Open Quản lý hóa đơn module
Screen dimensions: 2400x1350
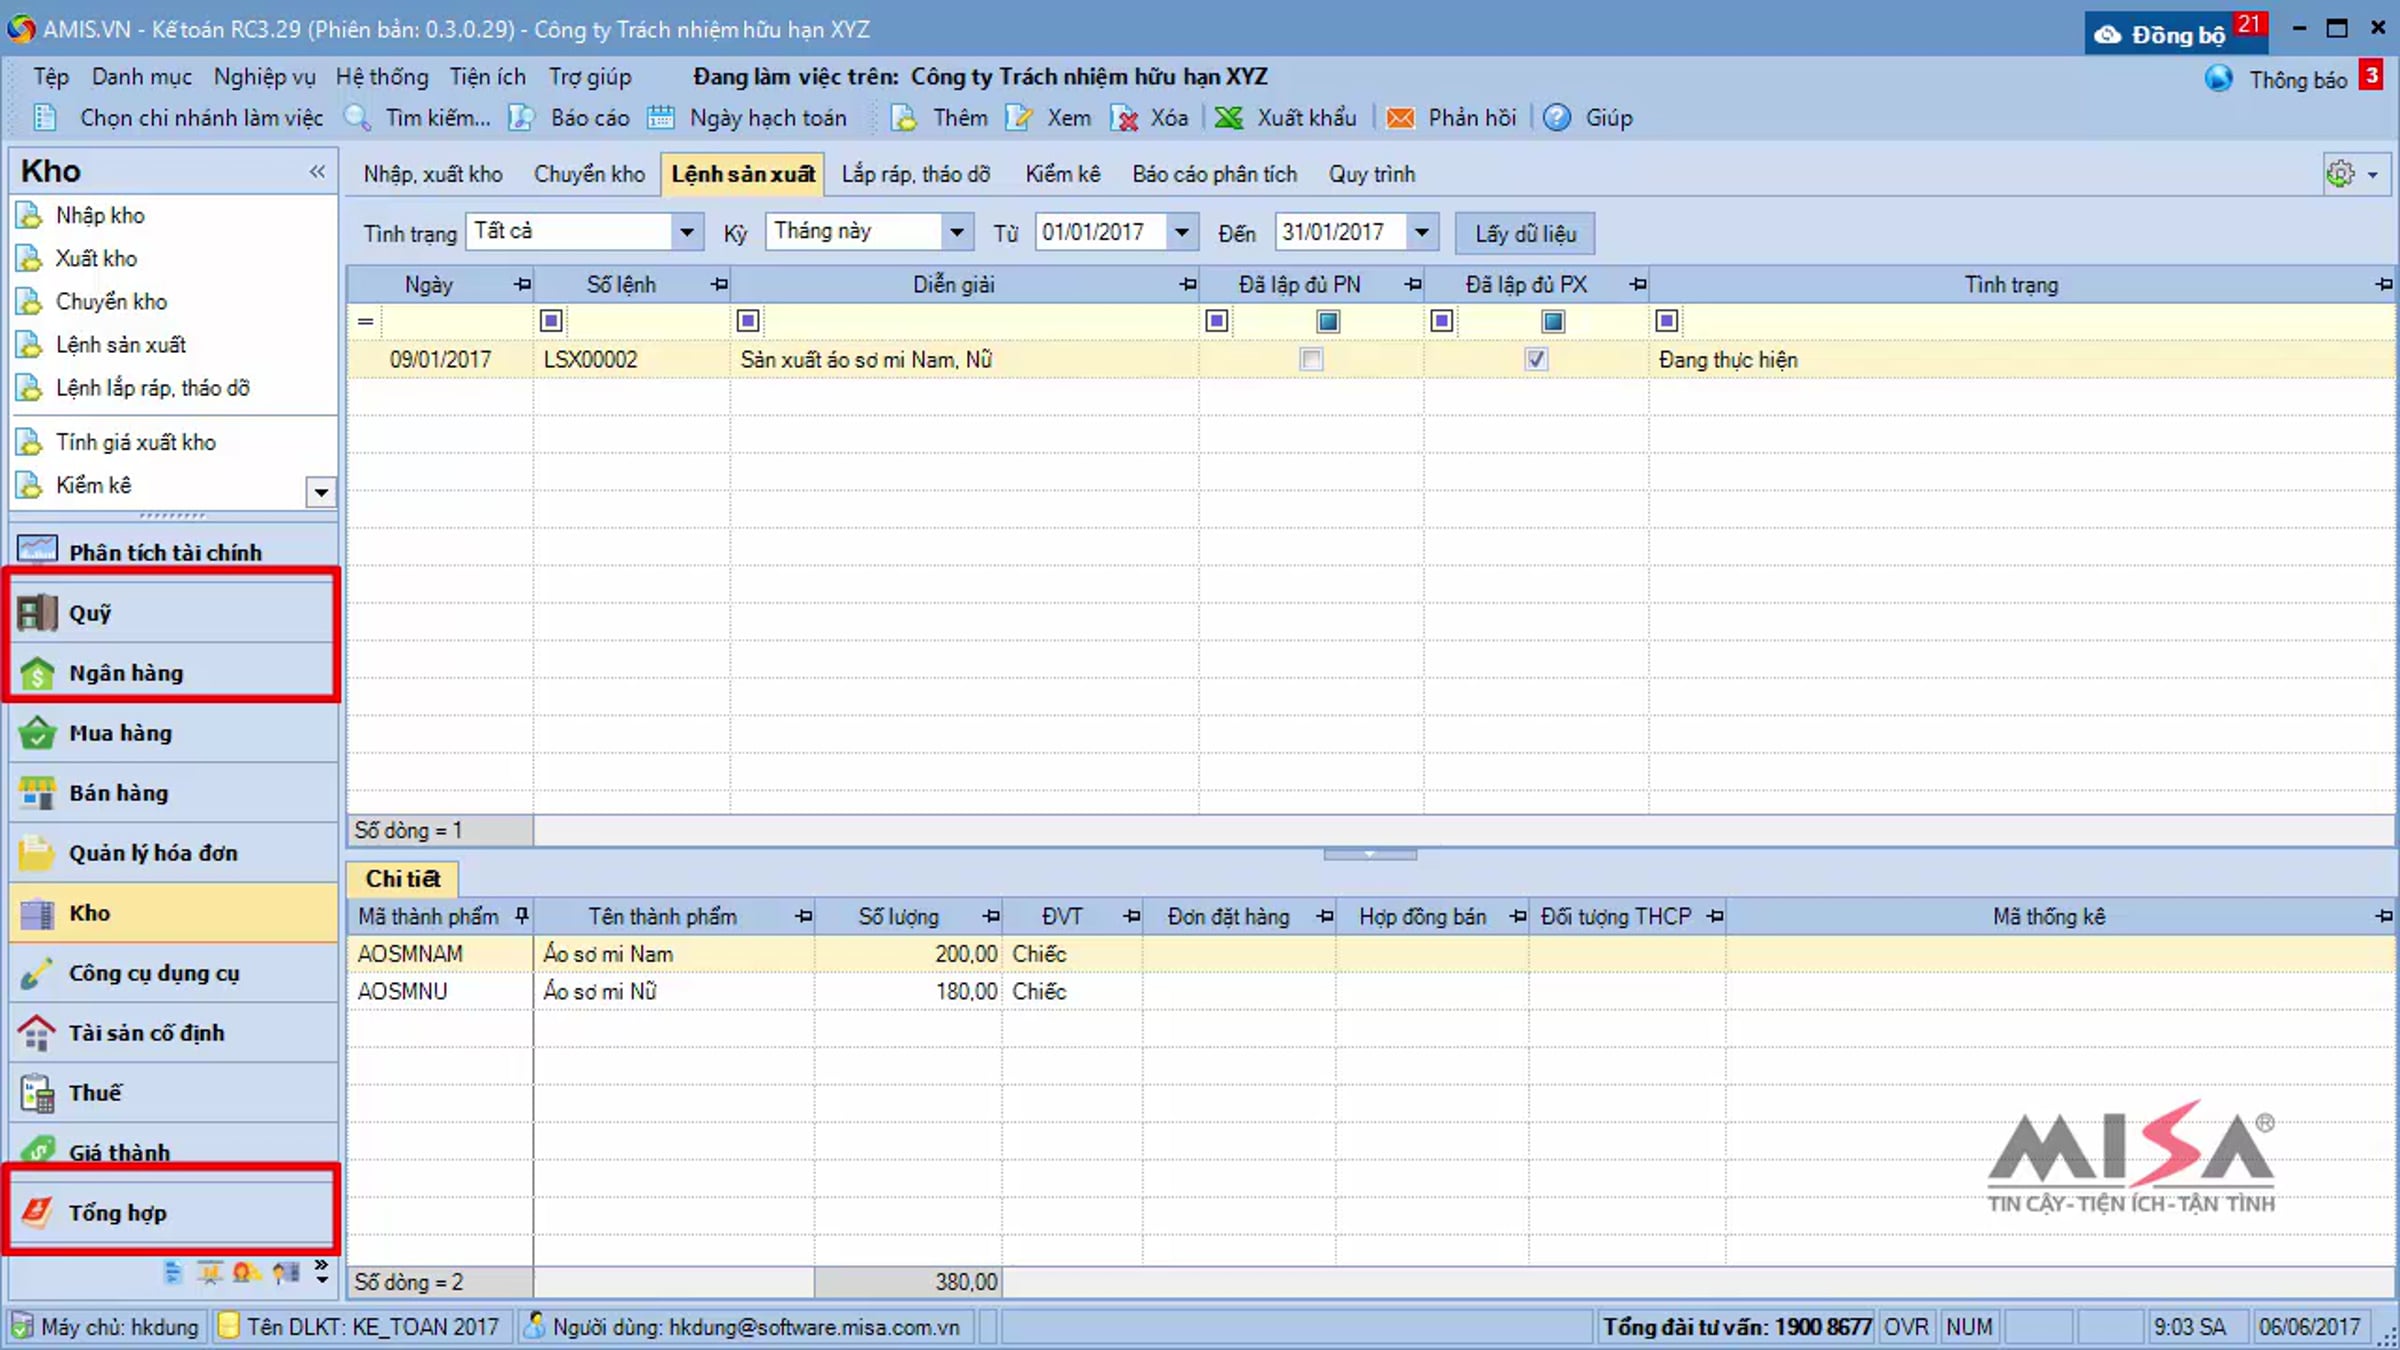pos(172,853)
